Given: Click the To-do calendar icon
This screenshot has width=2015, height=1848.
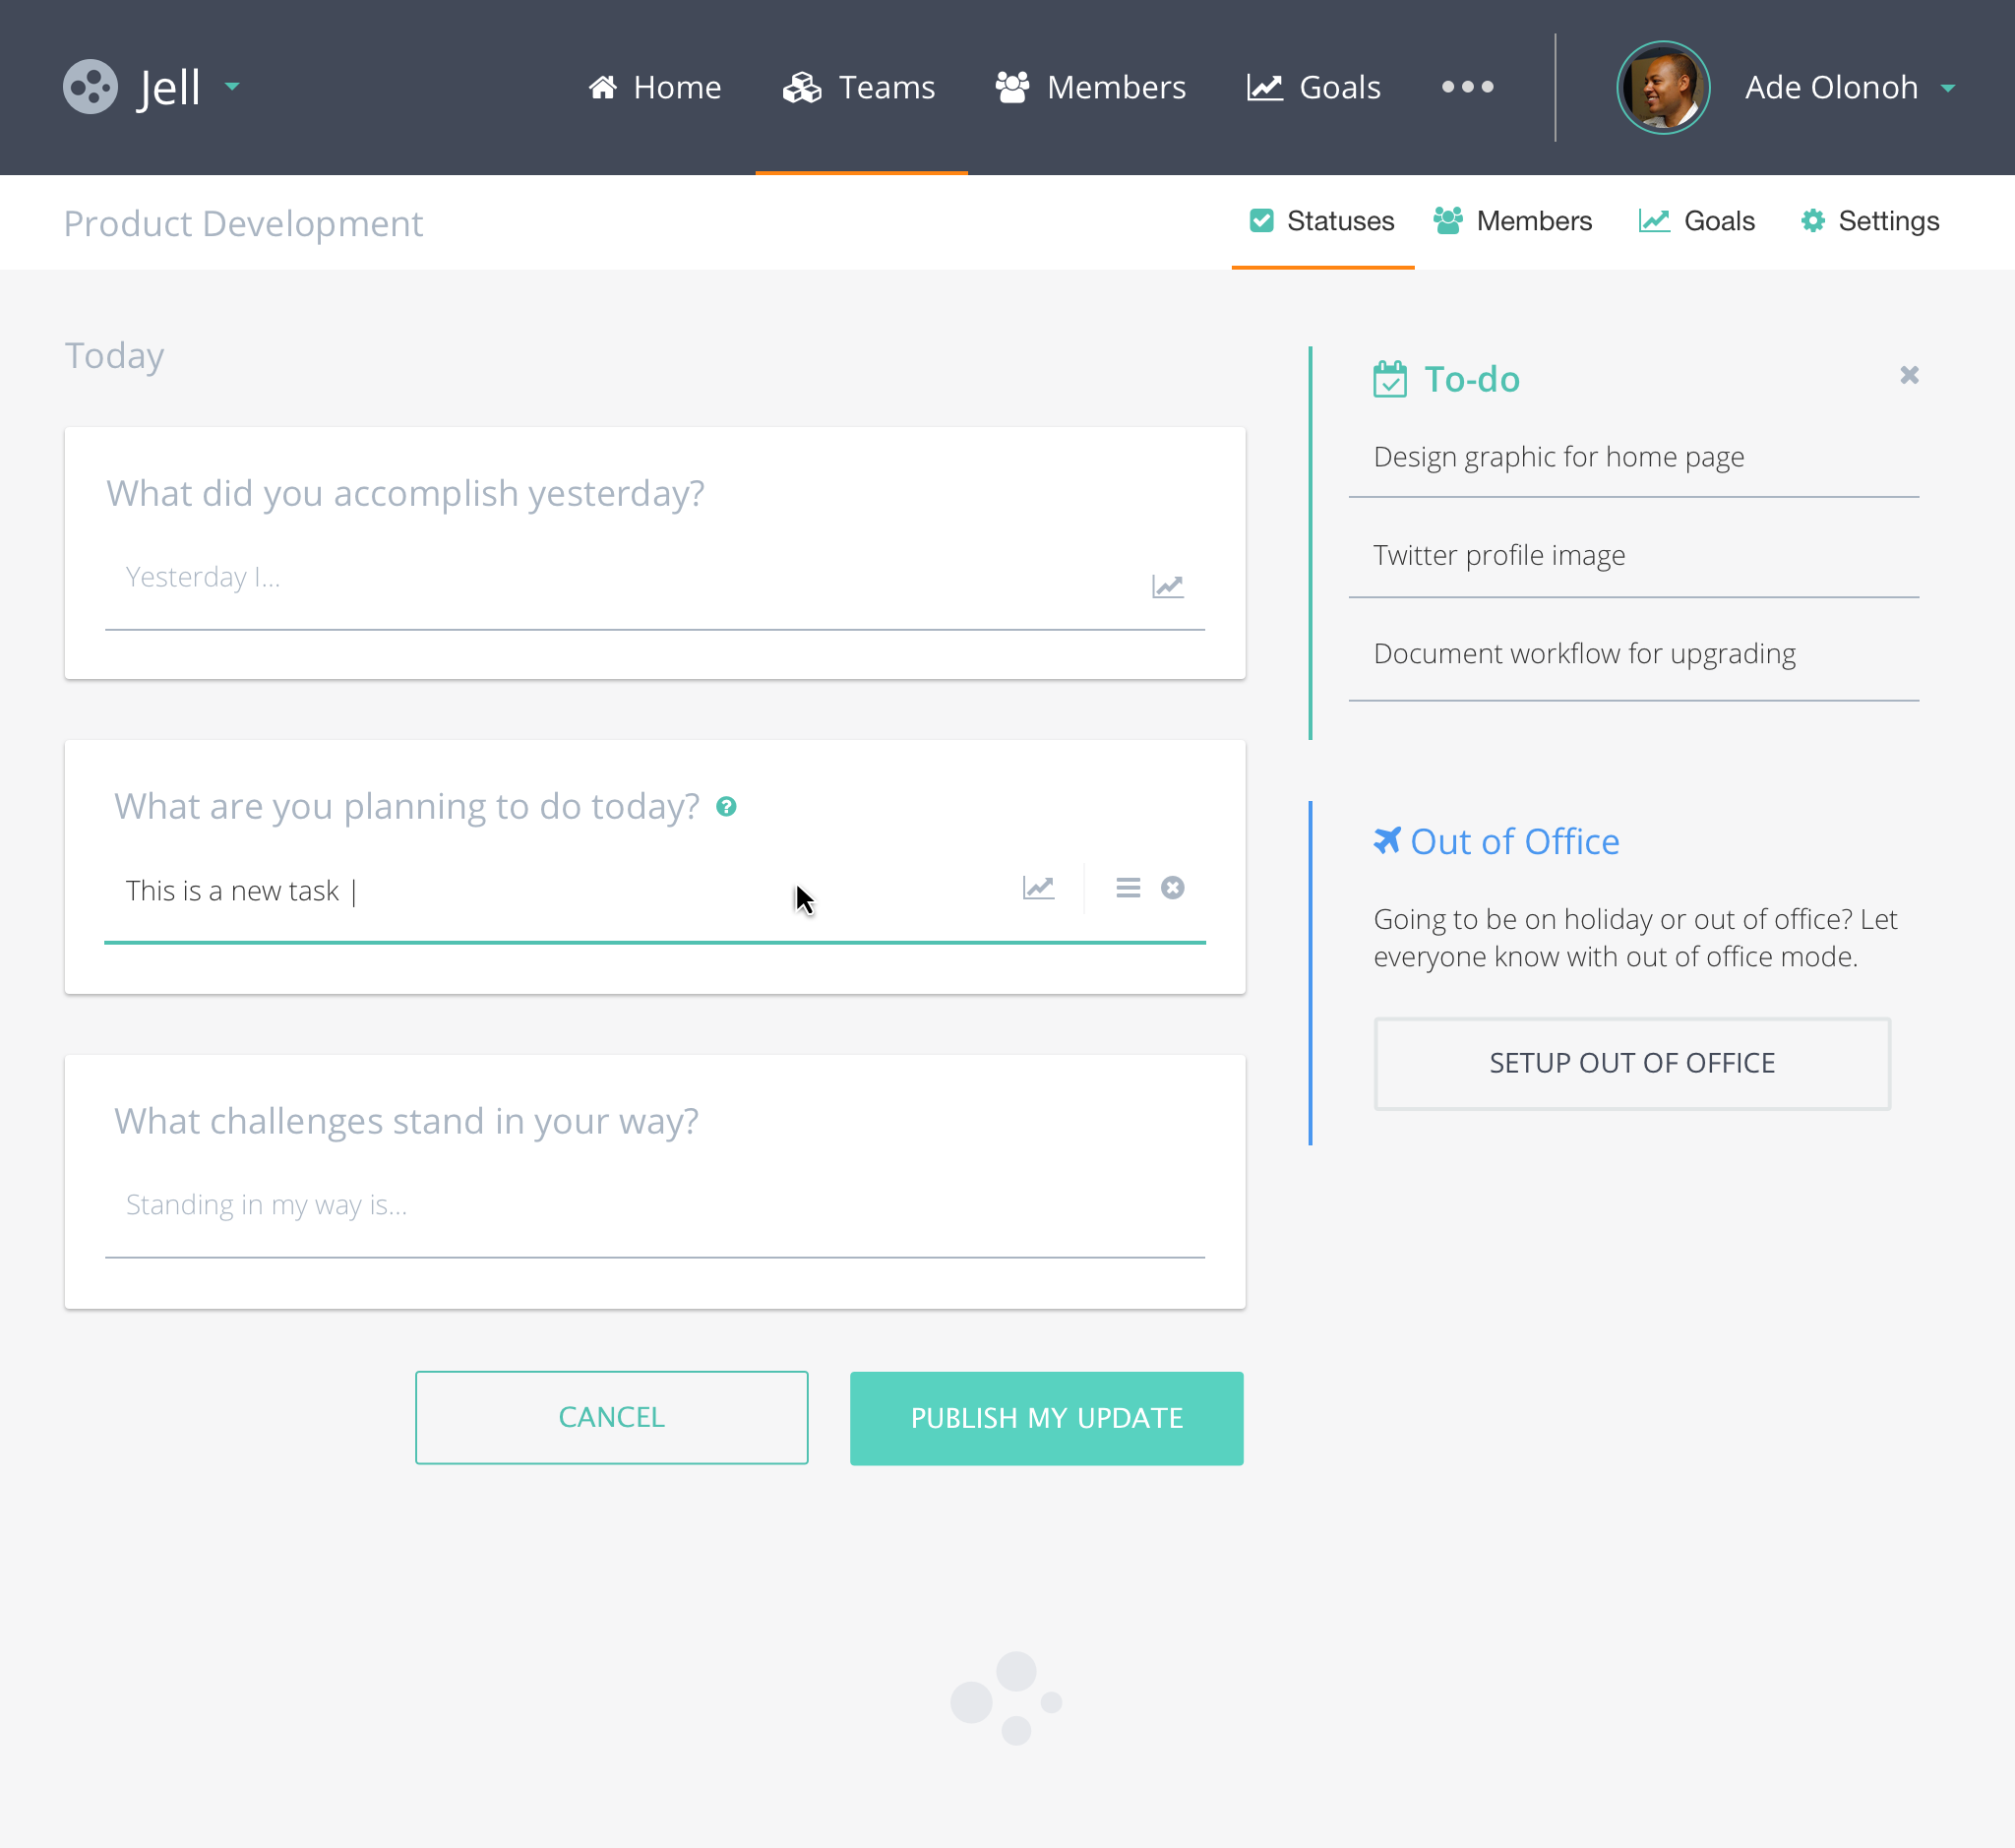Looking at the screenshot, I should (x=1389, y=380).
